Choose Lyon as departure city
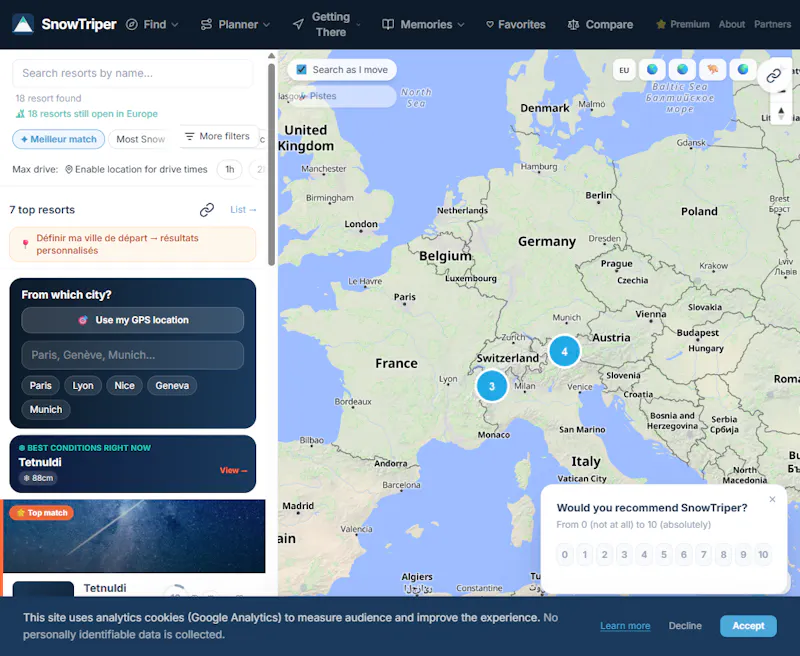 83,386
